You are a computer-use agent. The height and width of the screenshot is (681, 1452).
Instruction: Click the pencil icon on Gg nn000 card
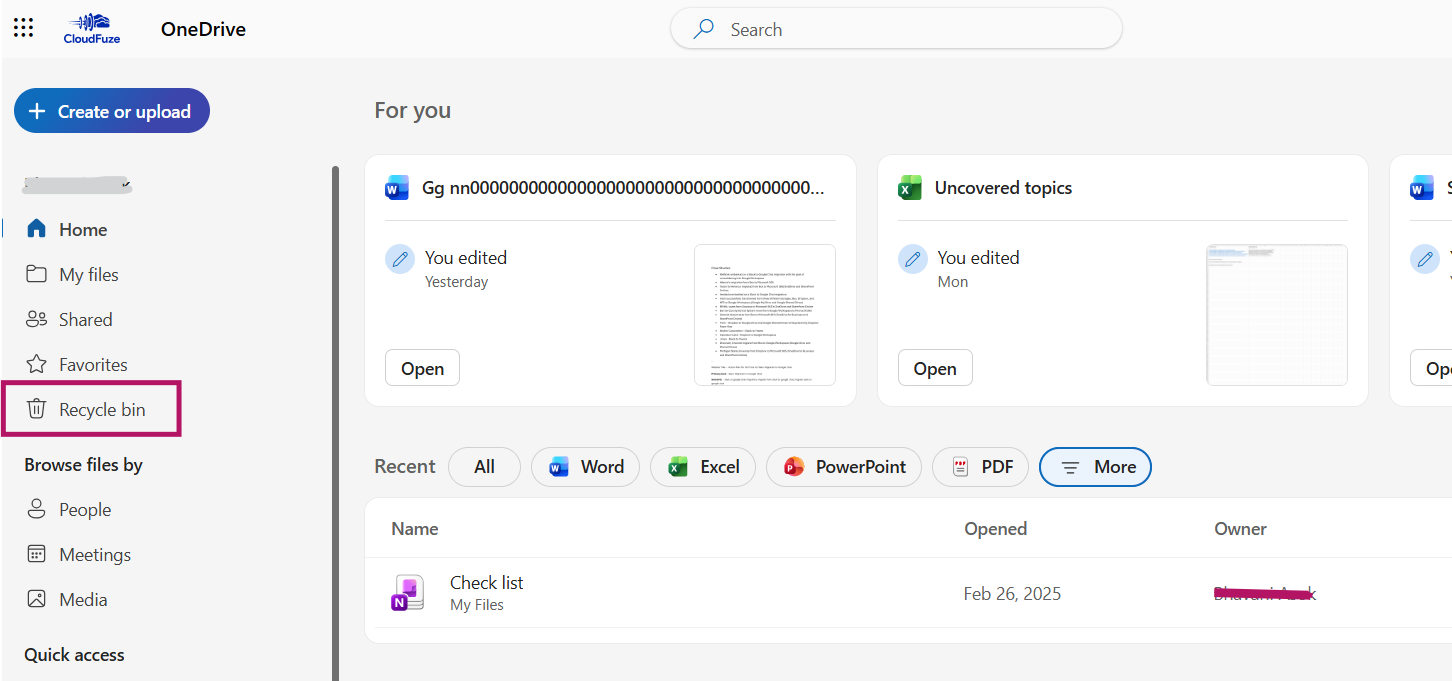click(400, 259)
